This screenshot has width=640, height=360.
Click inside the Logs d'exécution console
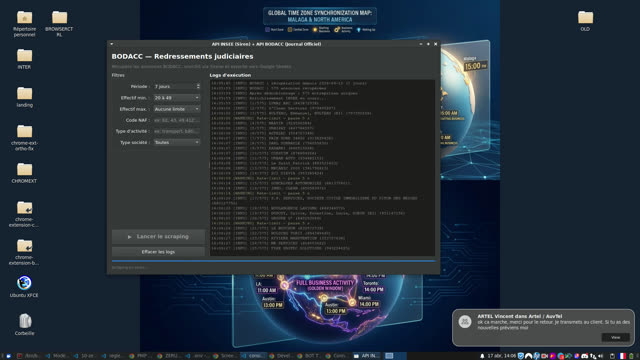point(322,168)
